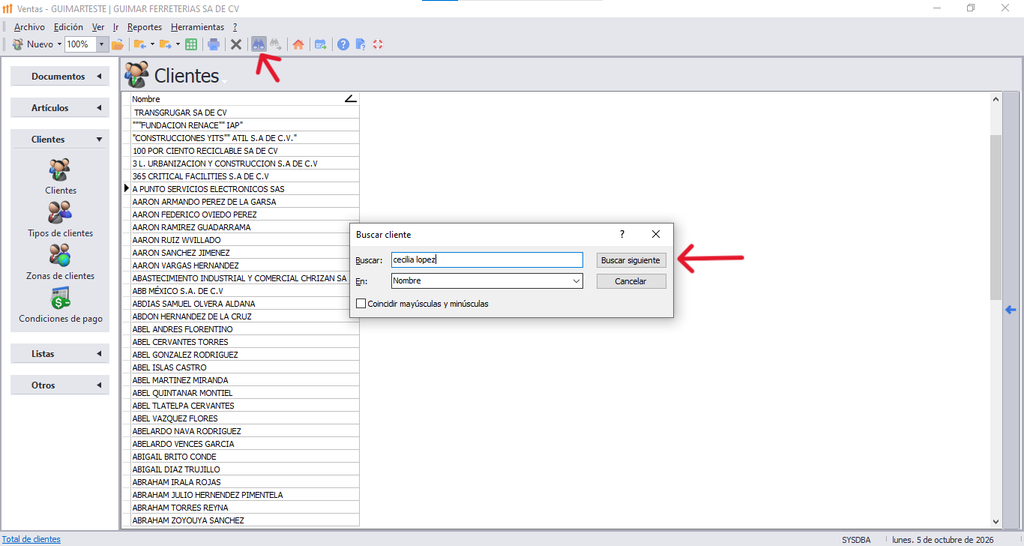Toggle Coincidir mayúsculas y minúsculas checkbox

pyautogui.click(x=360, y=304)
